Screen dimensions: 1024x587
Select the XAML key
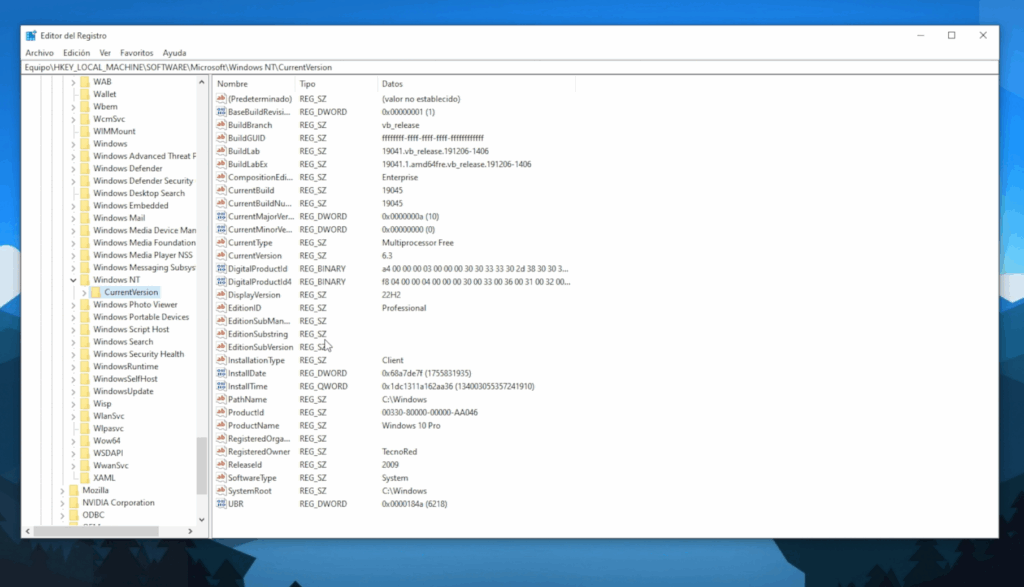[x=104, y=477]
